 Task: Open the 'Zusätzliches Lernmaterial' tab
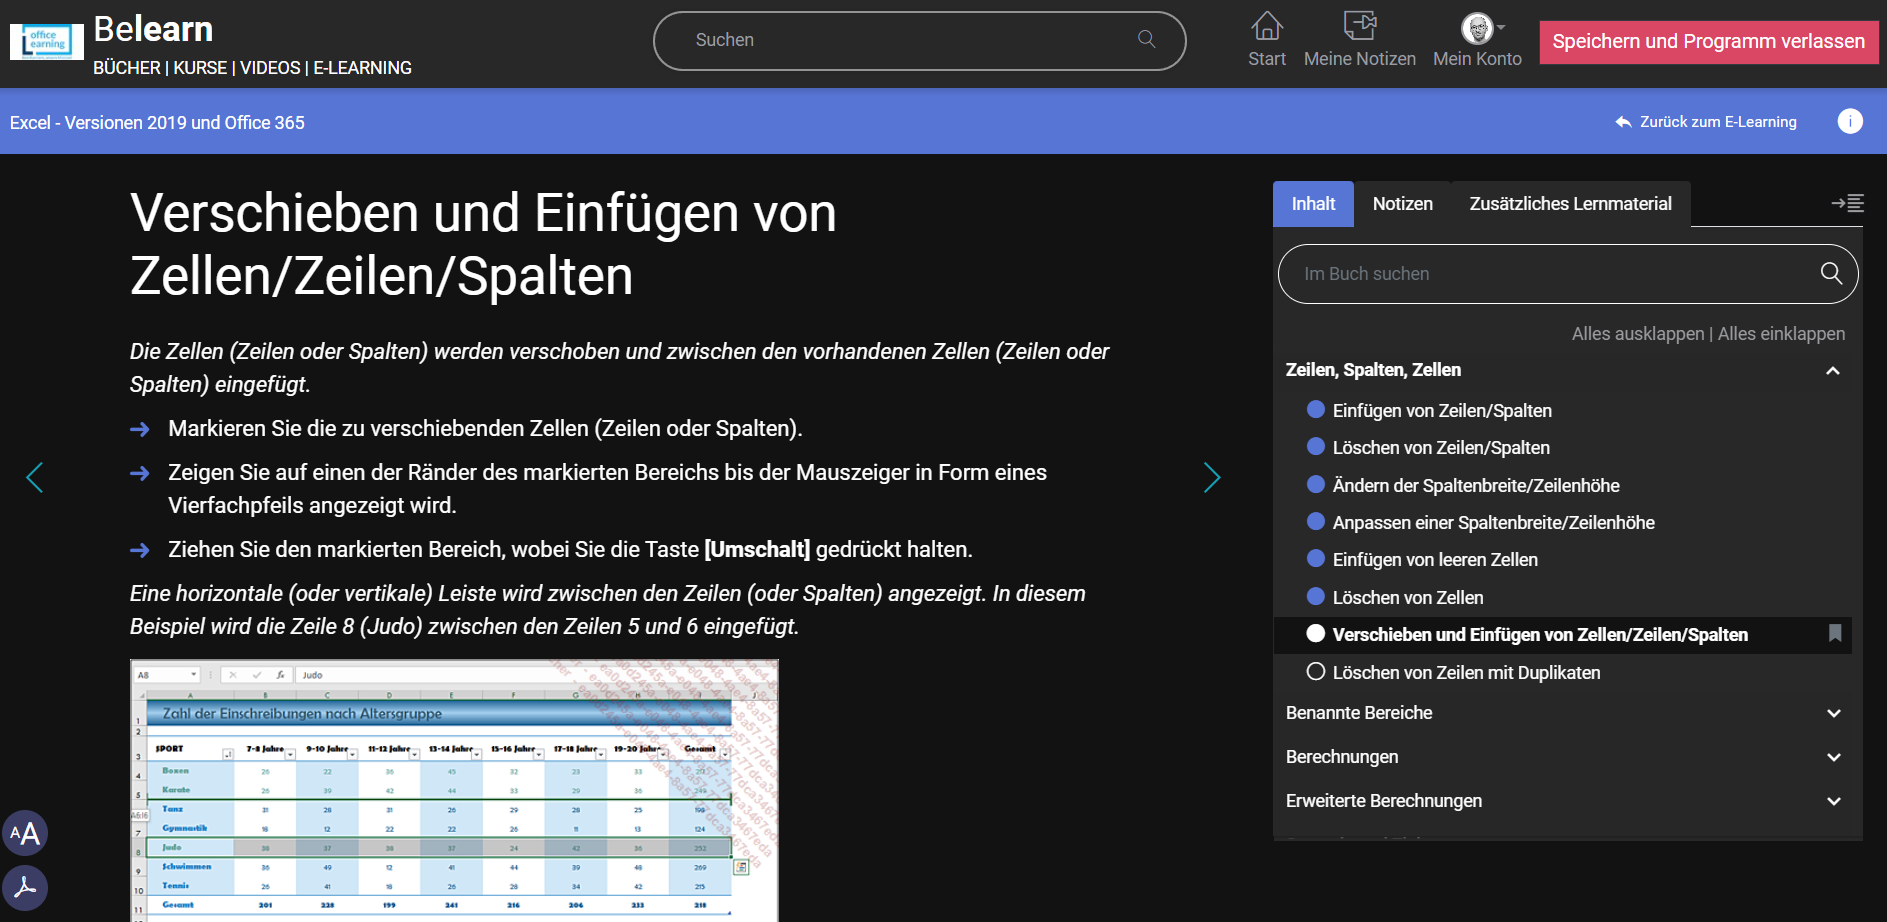[1569, 204]
